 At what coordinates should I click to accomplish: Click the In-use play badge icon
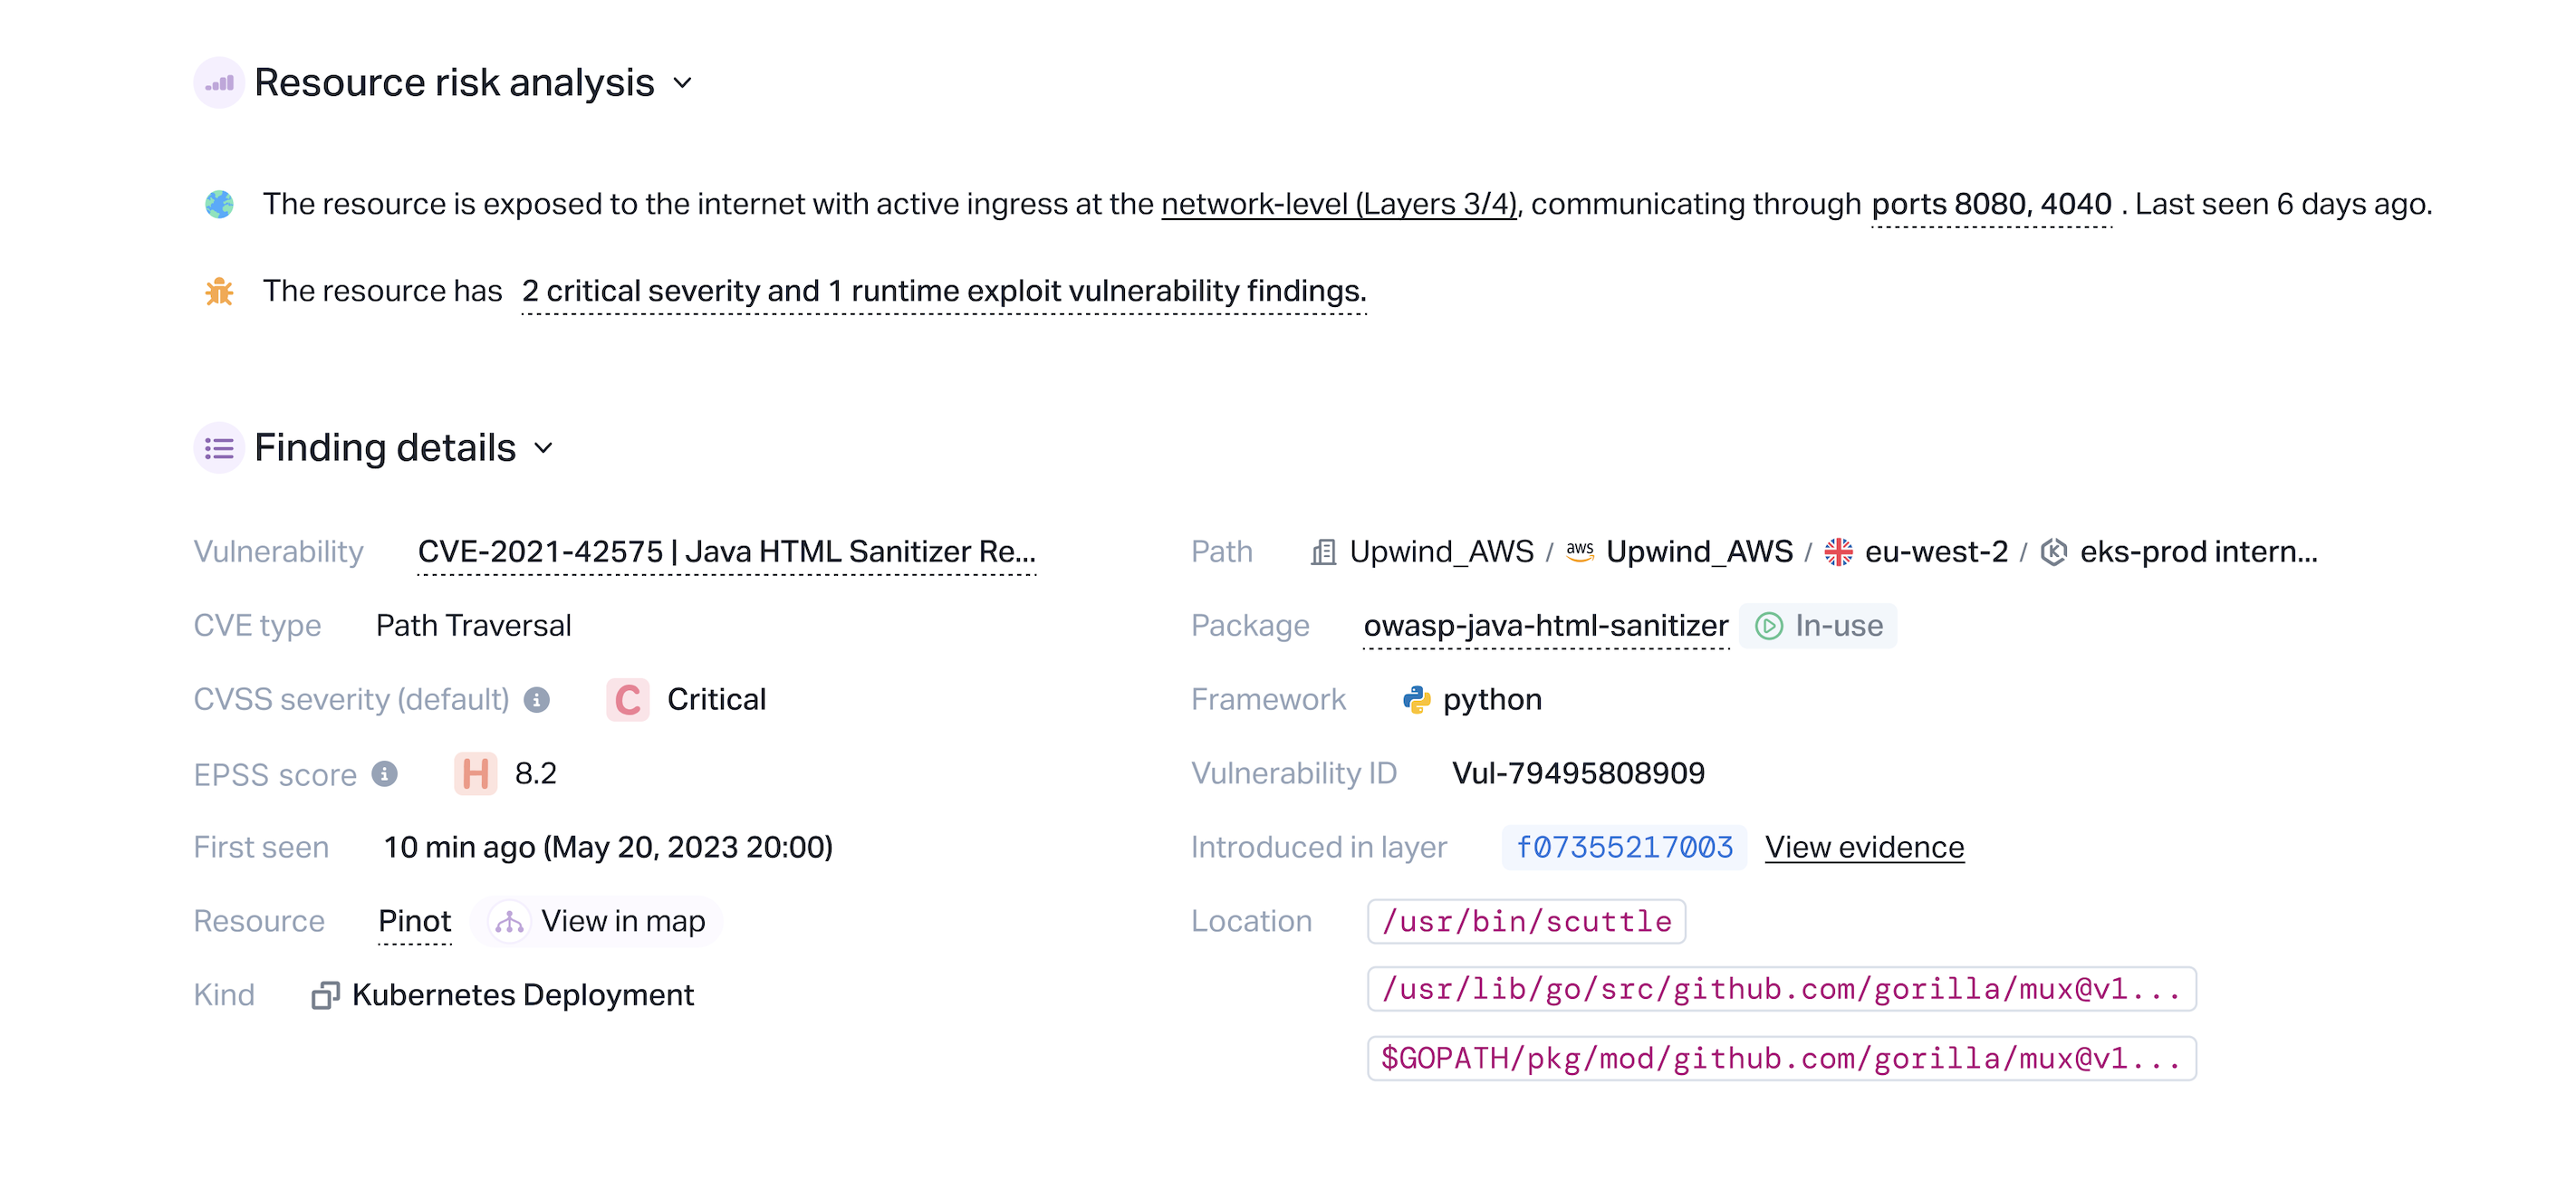tap(1772, 626)
